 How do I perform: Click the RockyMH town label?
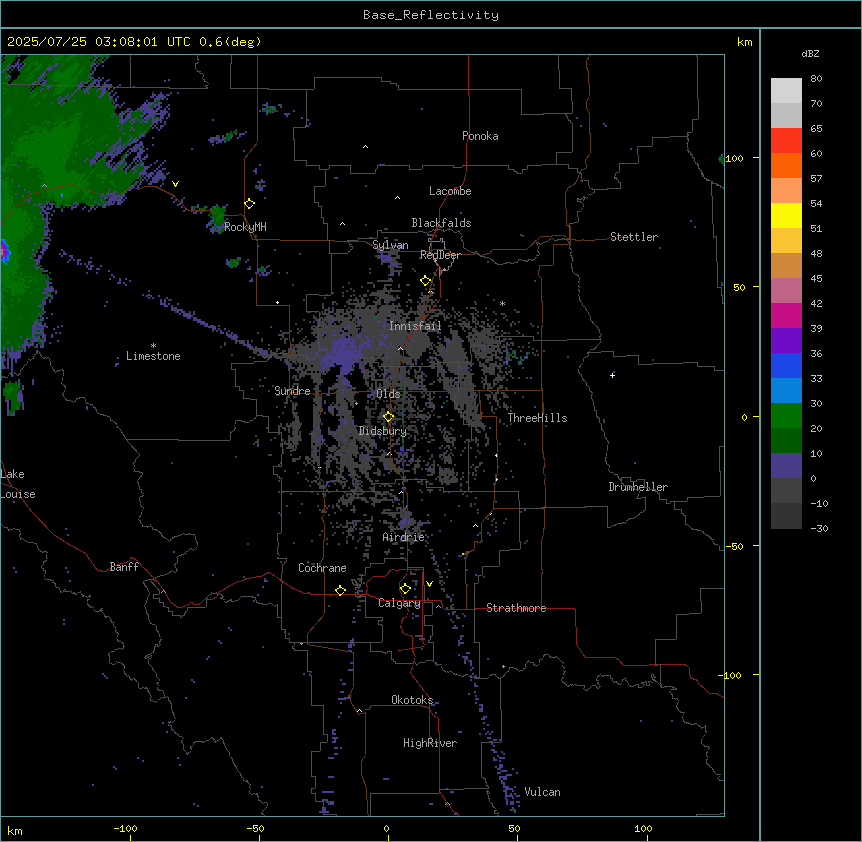click(245, 227)
